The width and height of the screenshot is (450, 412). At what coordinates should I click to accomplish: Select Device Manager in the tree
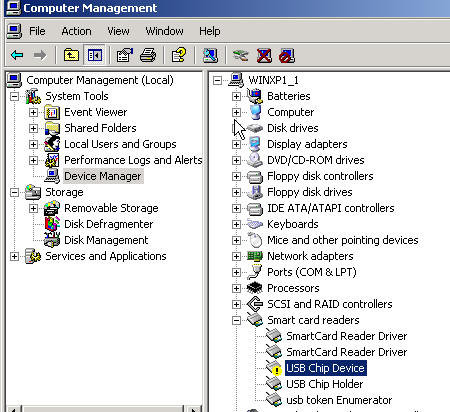point(103,176)
